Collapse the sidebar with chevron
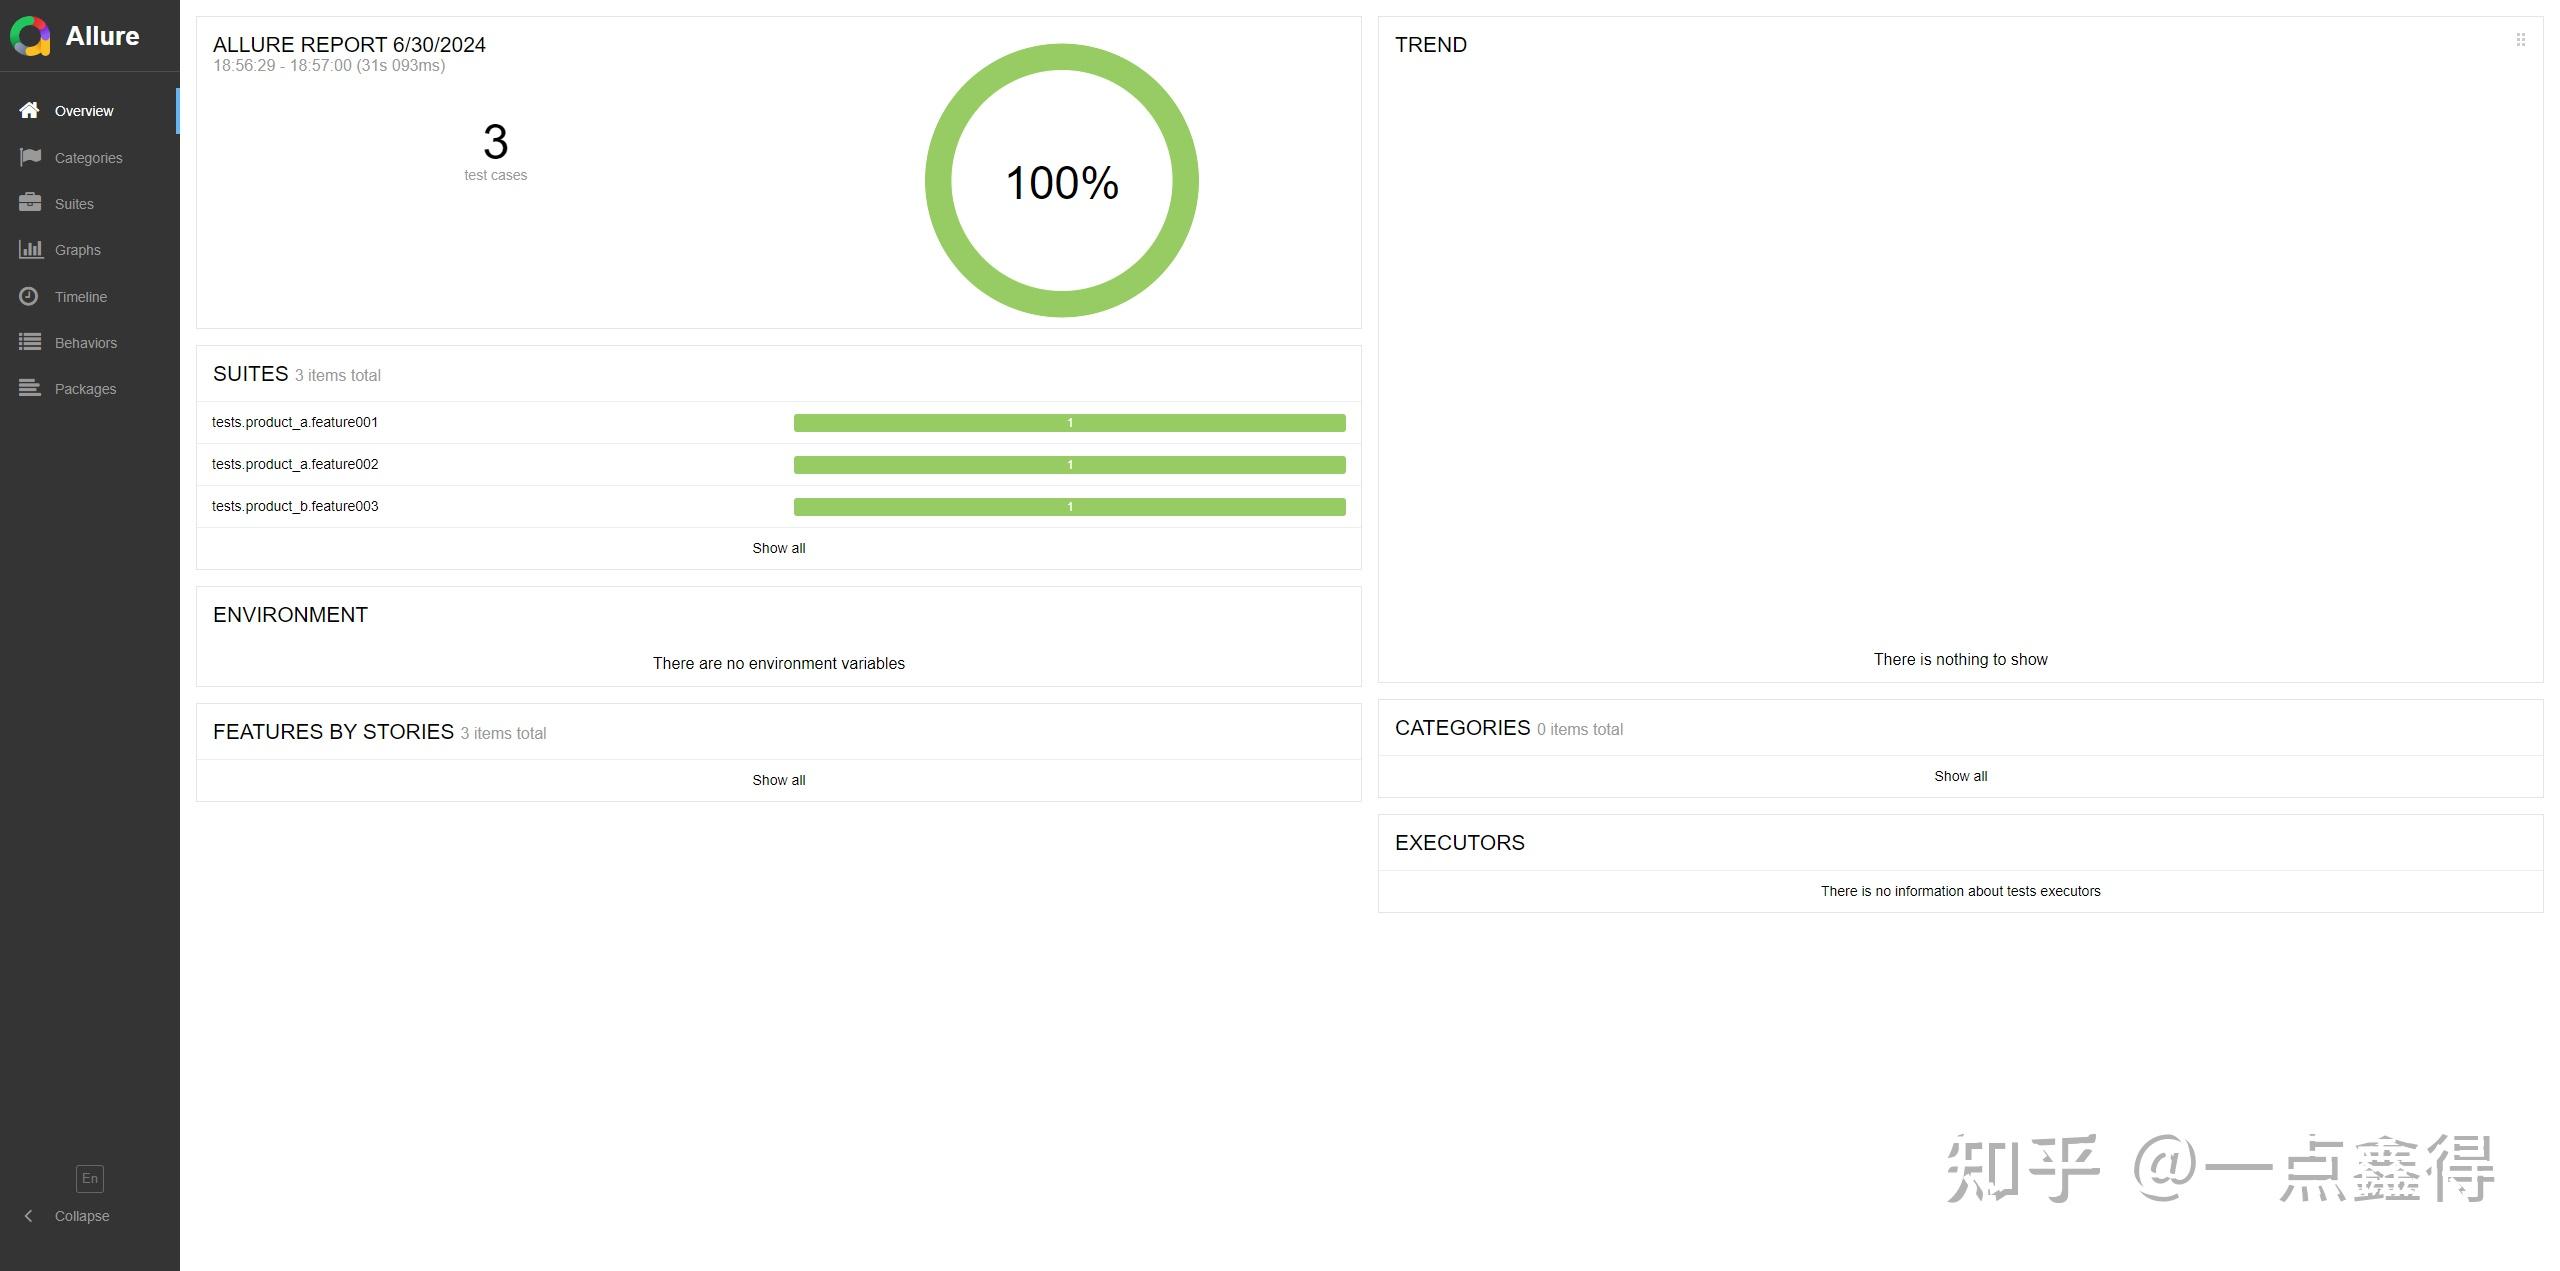The height and width of the screenshot is (1271, 2560). 28,1216
